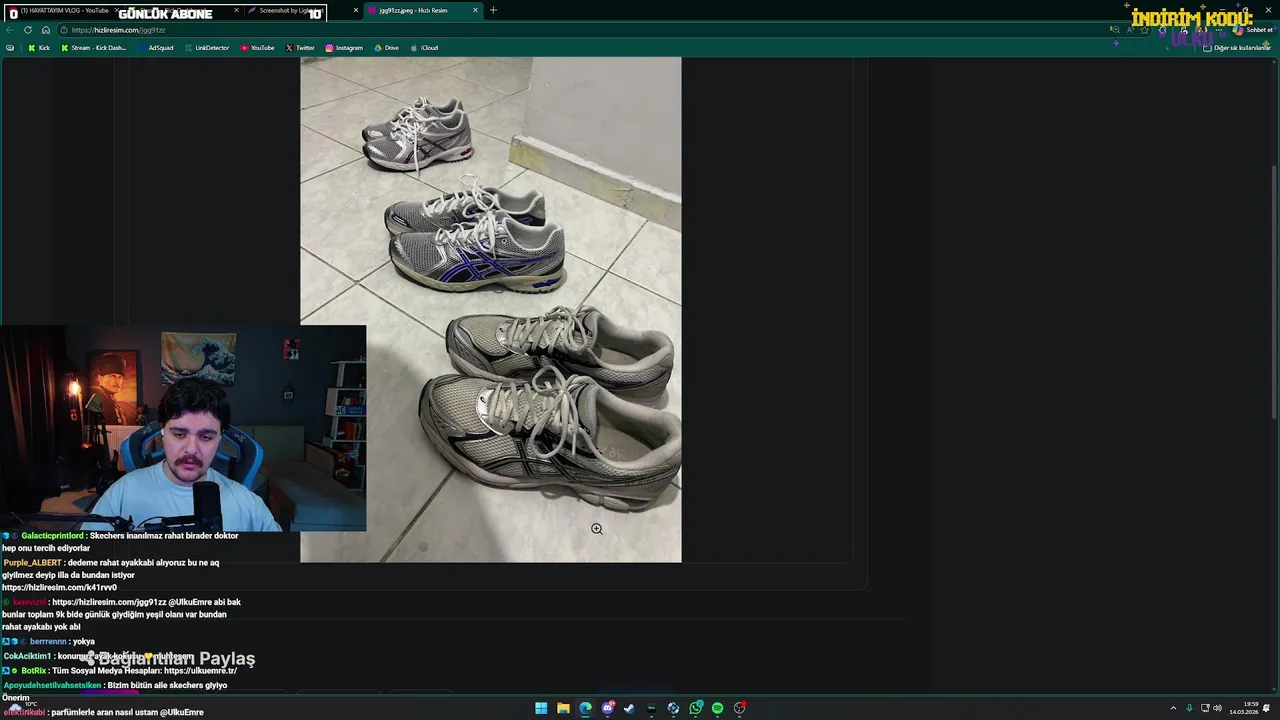Open the iCloud bookmark
1280x720 pixels.
point(425,48)
